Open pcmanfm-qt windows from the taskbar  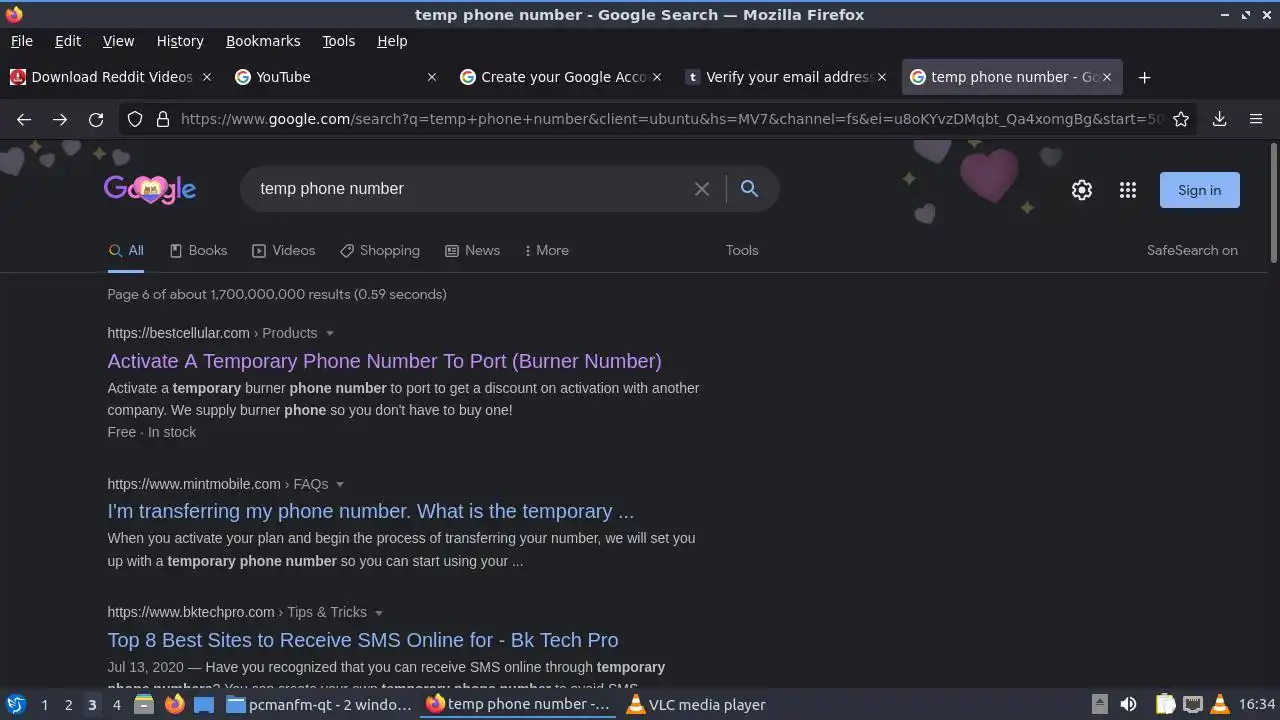pyautogui.click(x=320, y=704)
